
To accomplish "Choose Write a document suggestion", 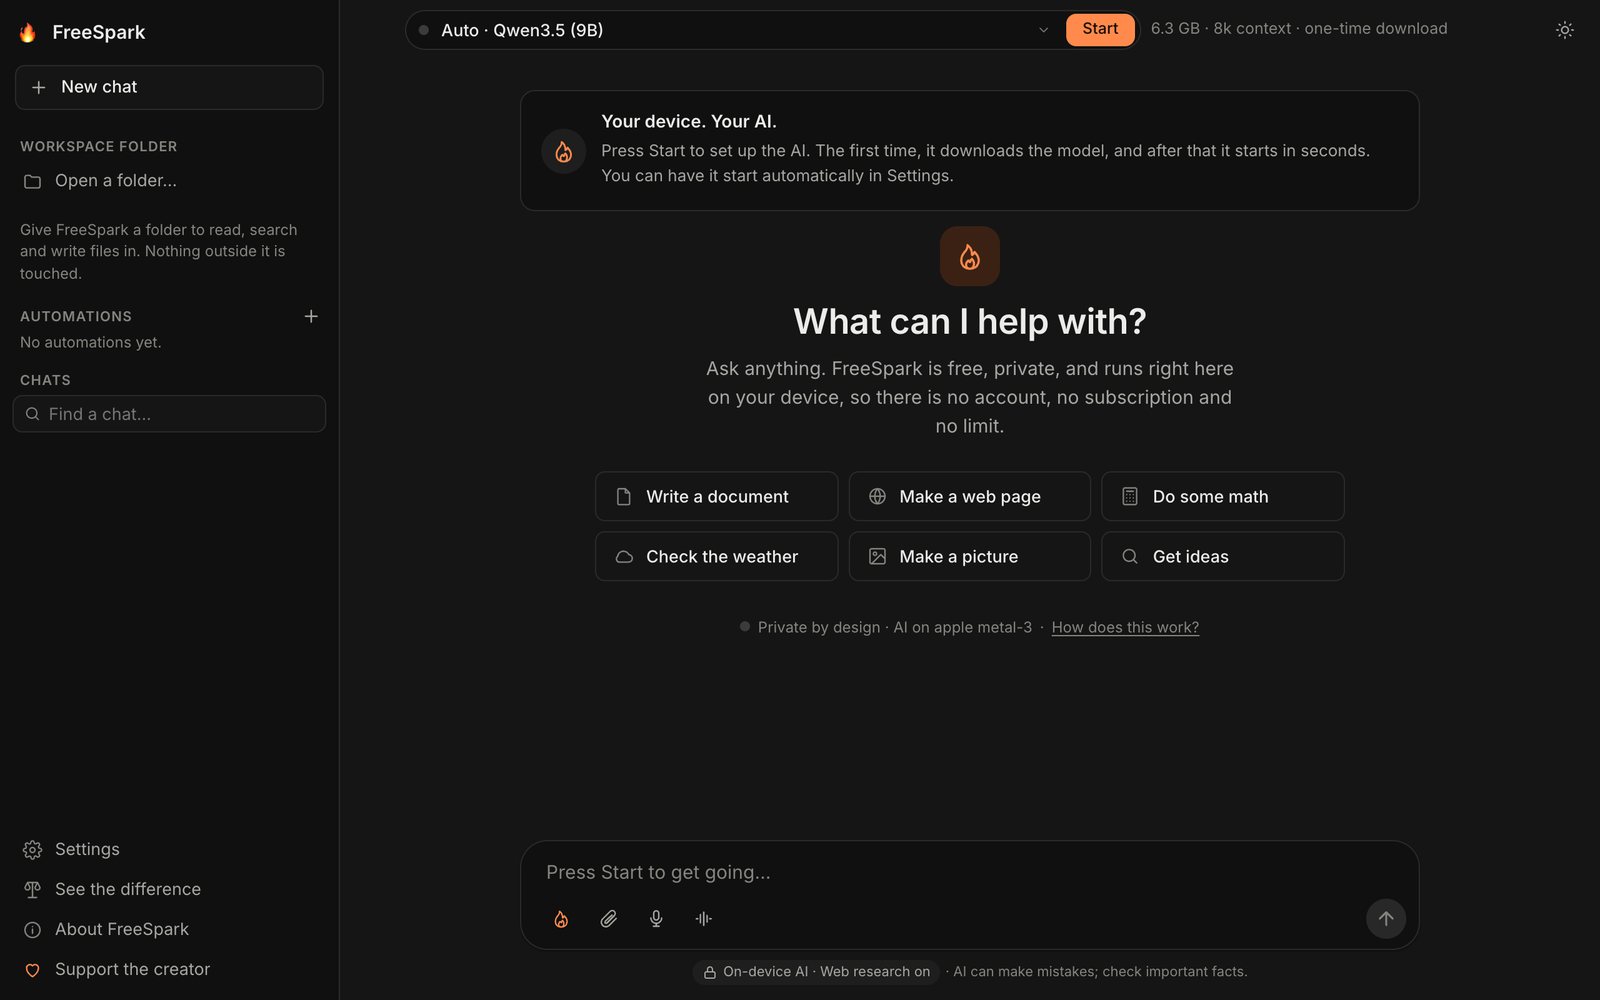I will point(716,496).
